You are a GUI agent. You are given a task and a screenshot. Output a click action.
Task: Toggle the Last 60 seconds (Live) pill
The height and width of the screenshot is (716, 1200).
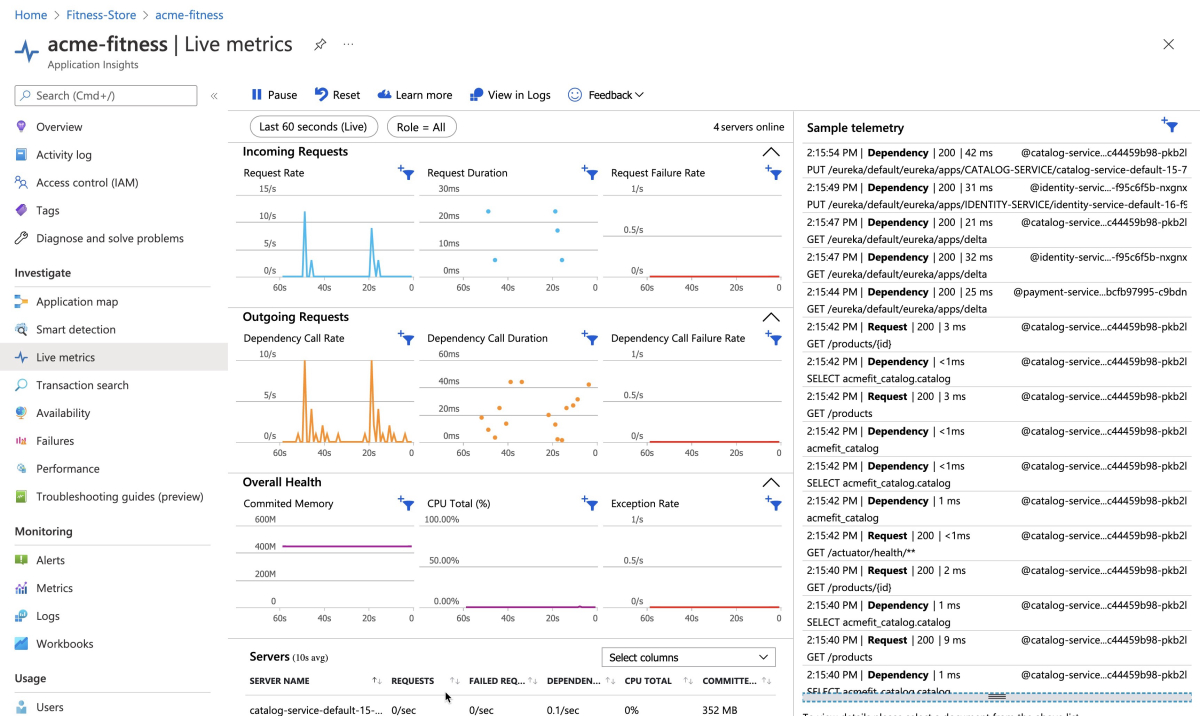tap(313, 127)
